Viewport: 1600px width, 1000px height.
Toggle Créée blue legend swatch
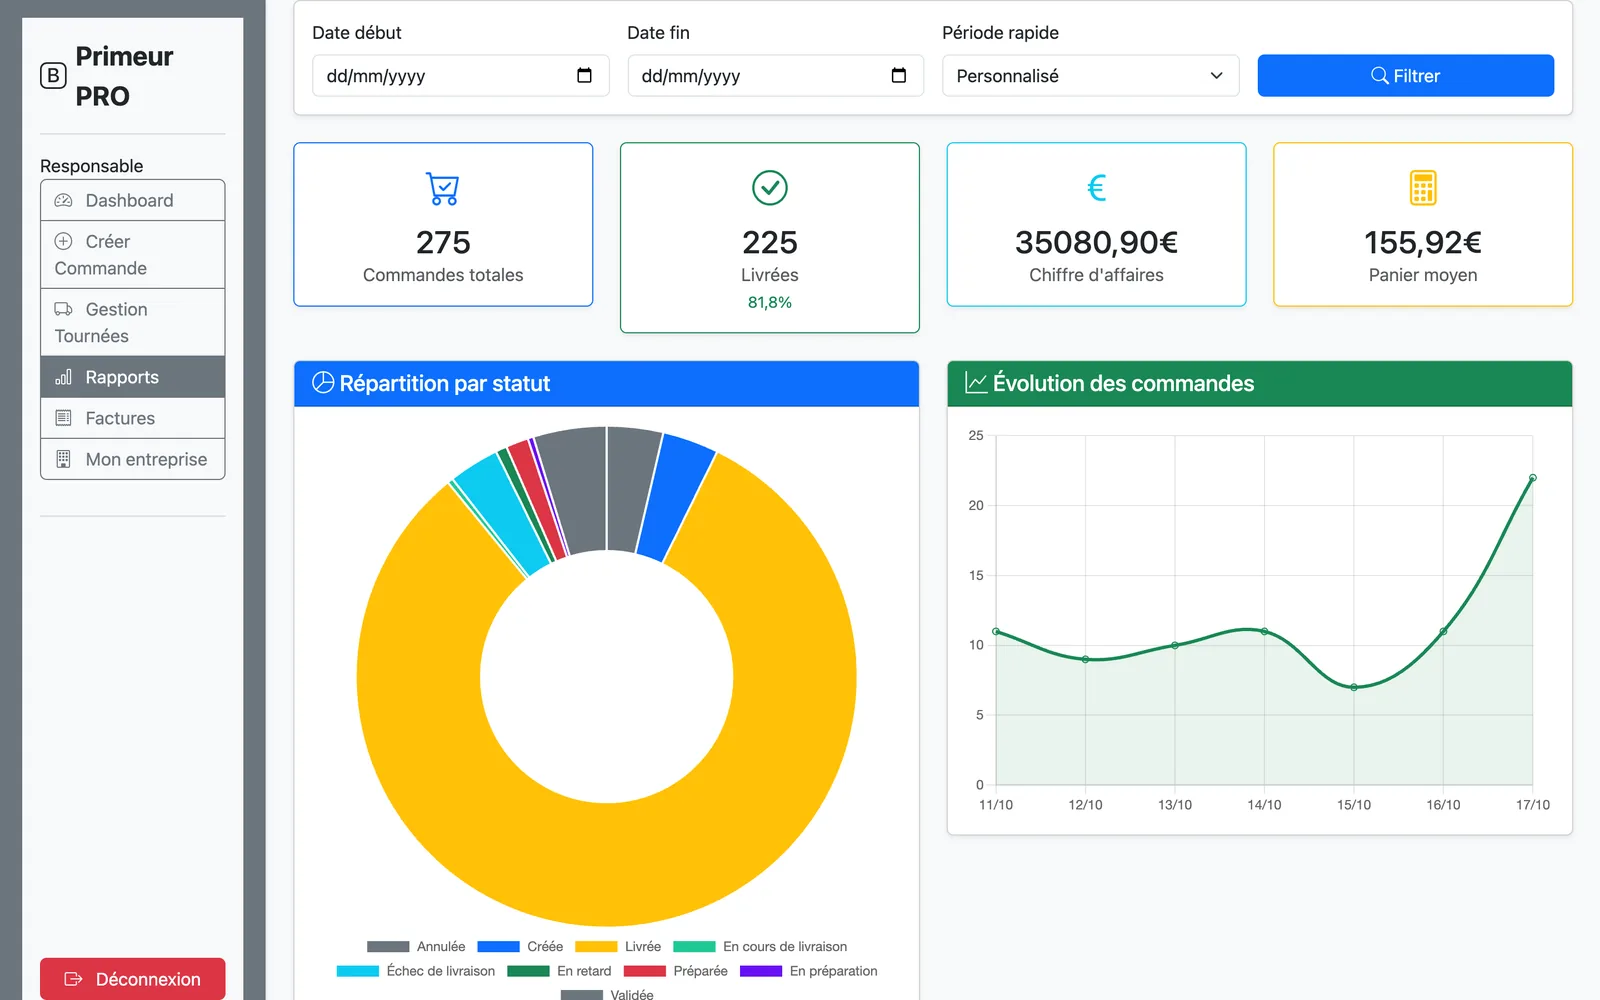[498, 946]
